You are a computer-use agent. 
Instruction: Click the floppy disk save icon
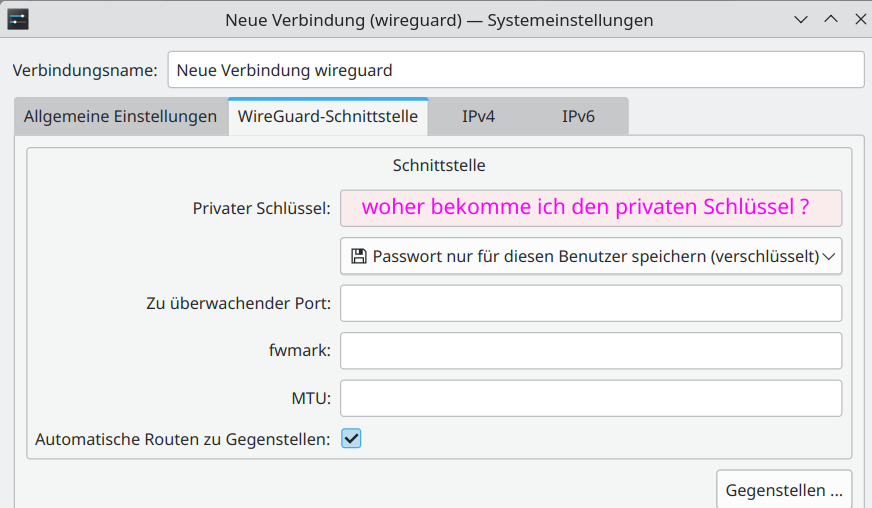point(358,256)
